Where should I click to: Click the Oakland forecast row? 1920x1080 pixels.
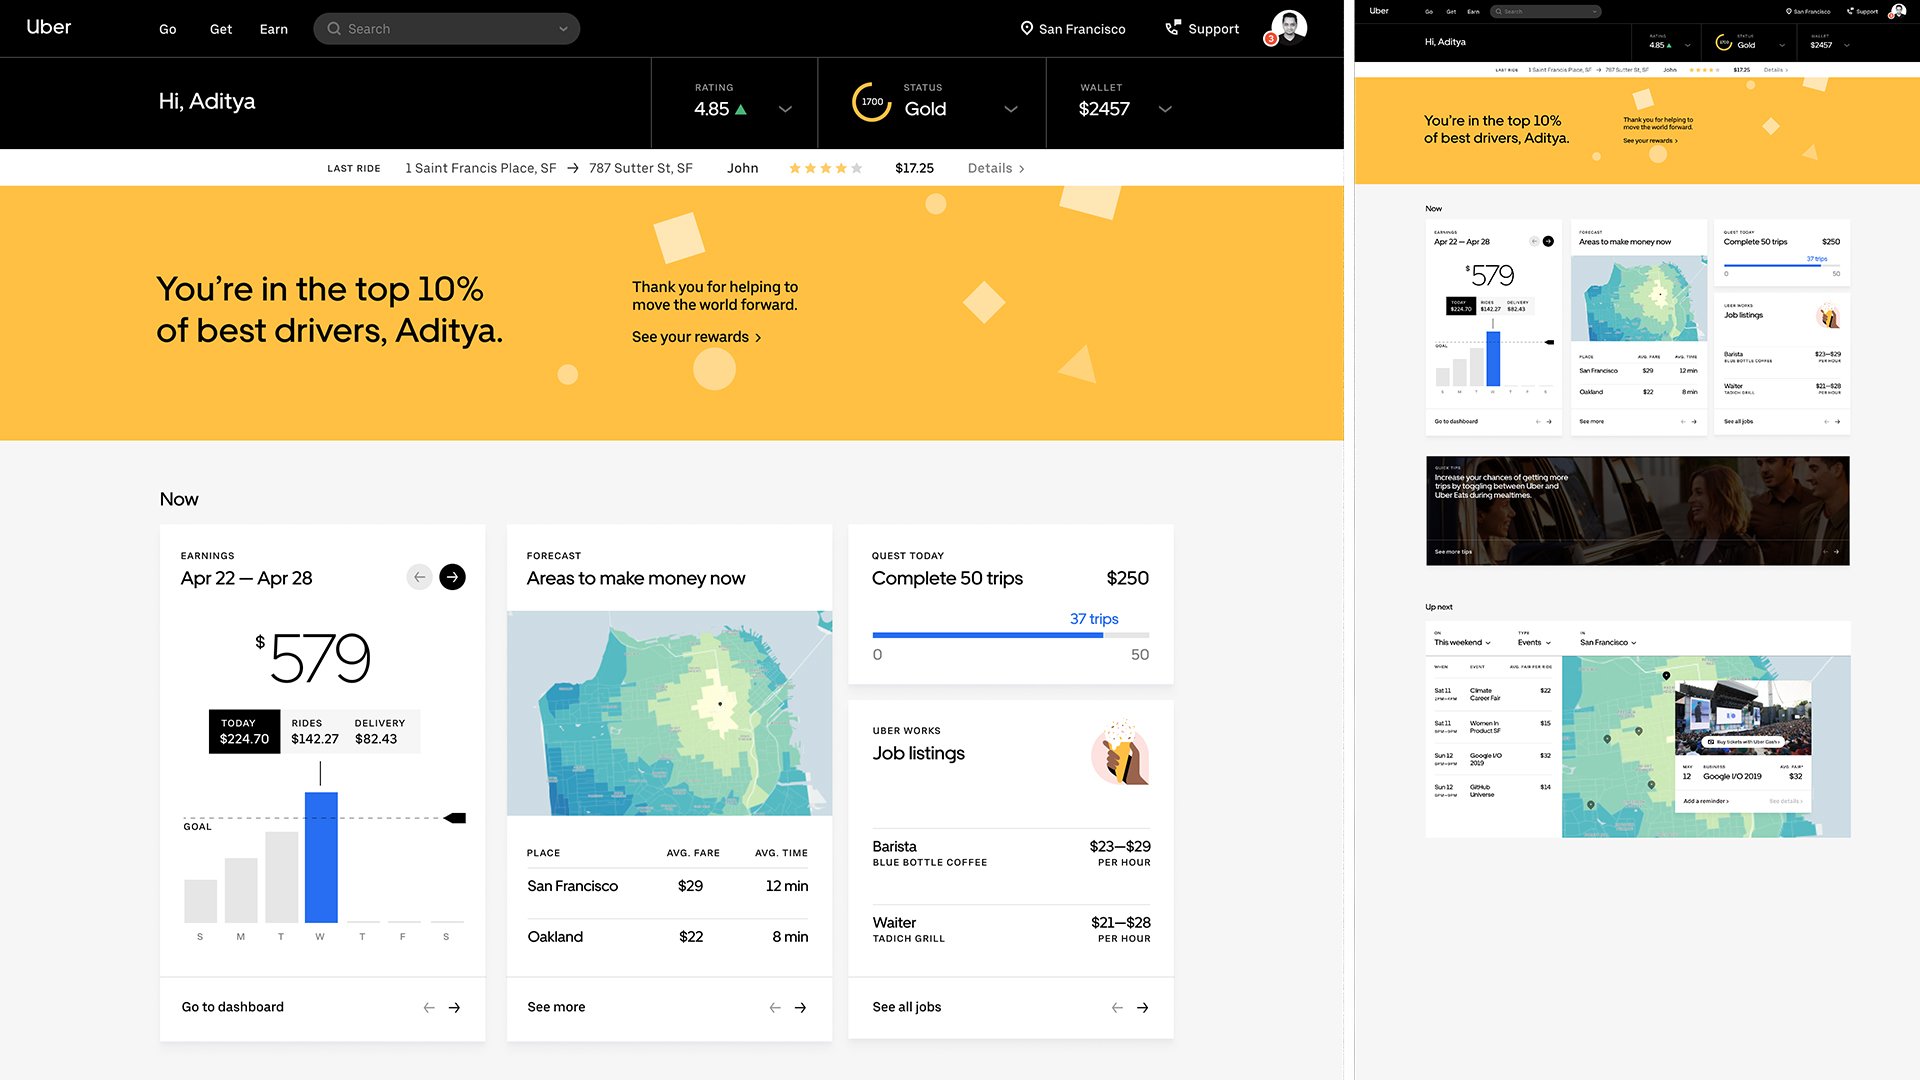667,937
